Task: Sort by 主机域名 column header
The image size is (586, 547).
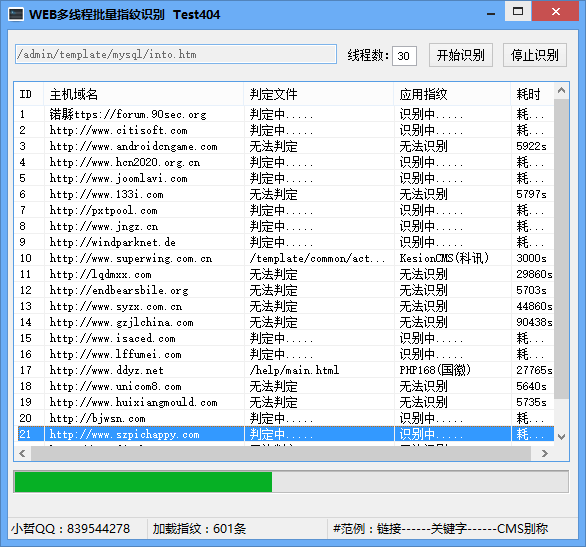Action: pyautogui.click(x=144, y=94)
